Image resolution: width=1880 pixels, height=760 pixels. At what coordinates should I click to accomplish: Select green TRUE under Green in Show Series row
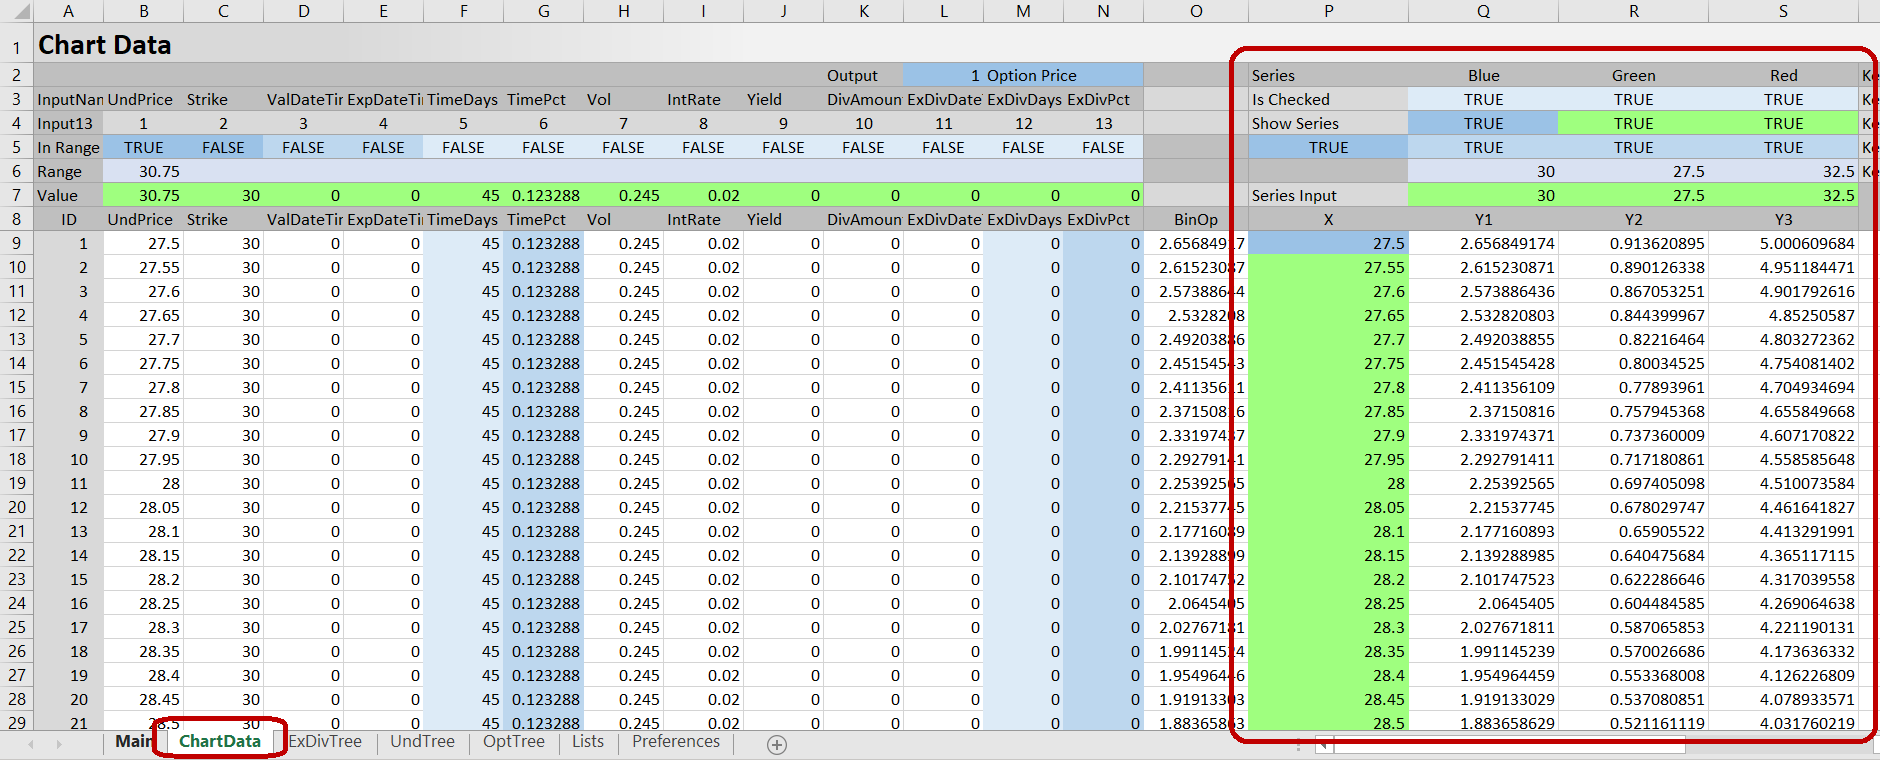point(1633,123)
